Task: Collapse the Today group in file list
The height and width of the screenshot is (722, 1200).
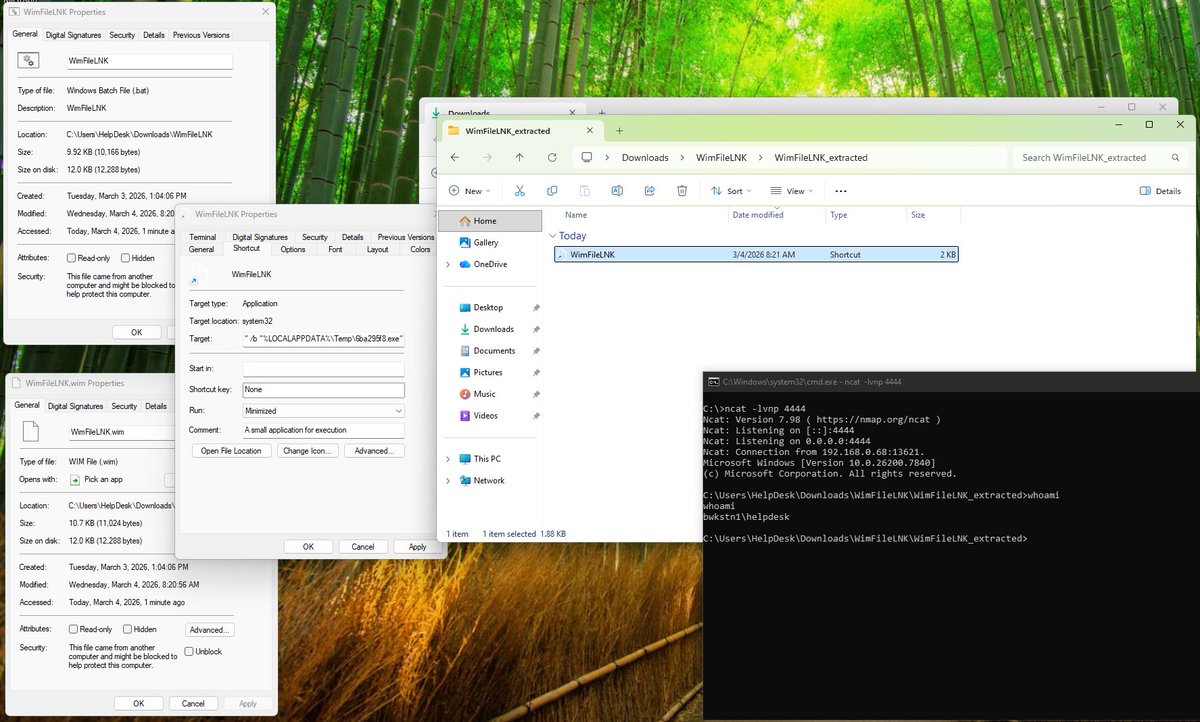Action: [x=553, y=236]
